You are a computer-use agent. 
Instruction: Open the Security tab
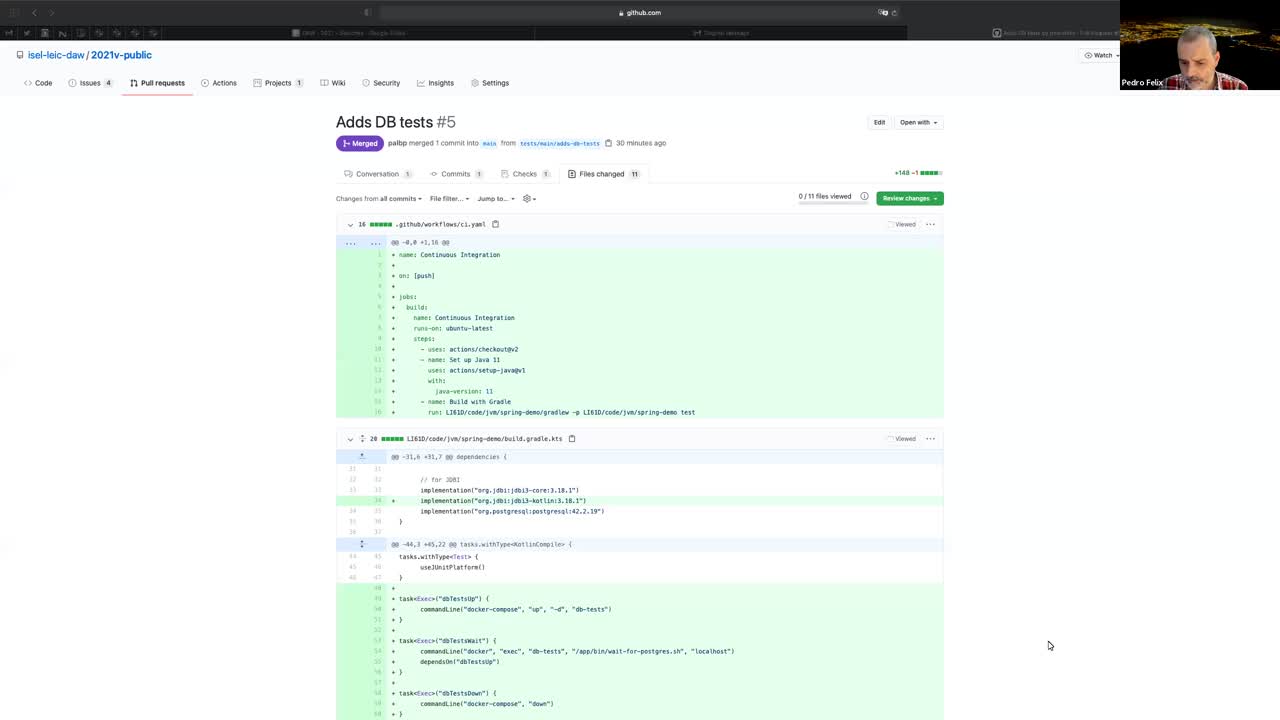click(x=381, y=83)
